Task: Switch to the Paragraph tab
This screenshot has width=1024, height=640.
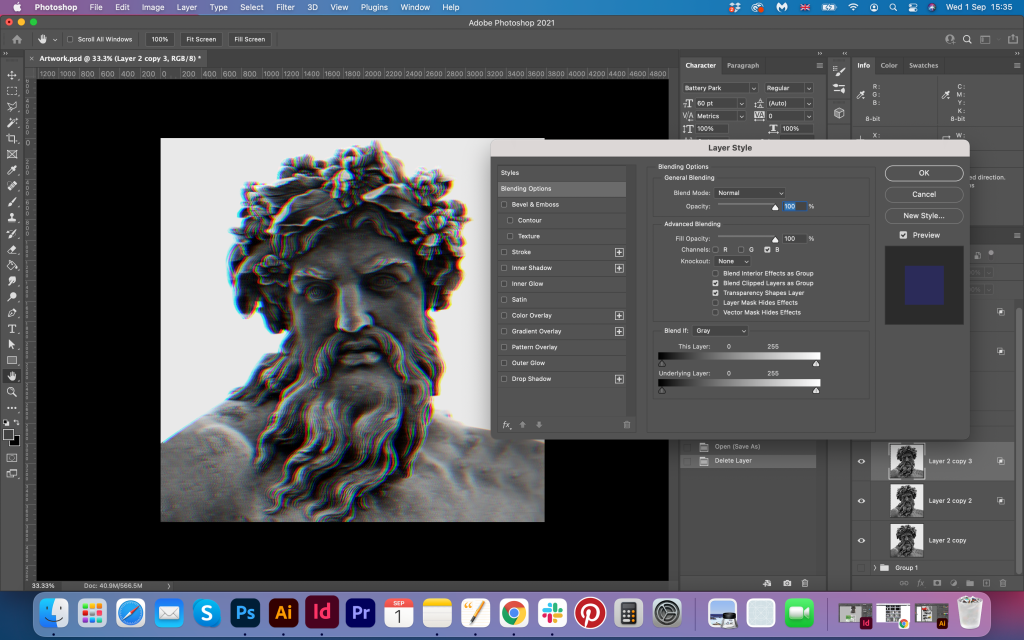Action: tap(742, 66)
